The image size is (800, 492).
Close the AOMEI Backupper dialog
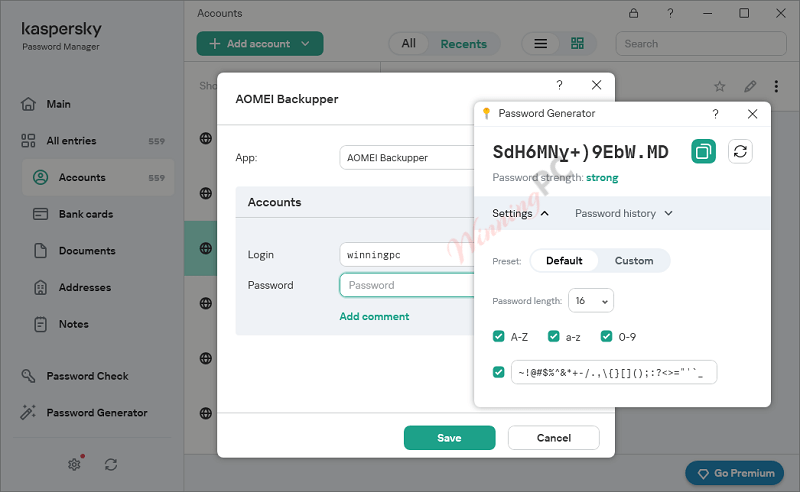coord(596,85)
